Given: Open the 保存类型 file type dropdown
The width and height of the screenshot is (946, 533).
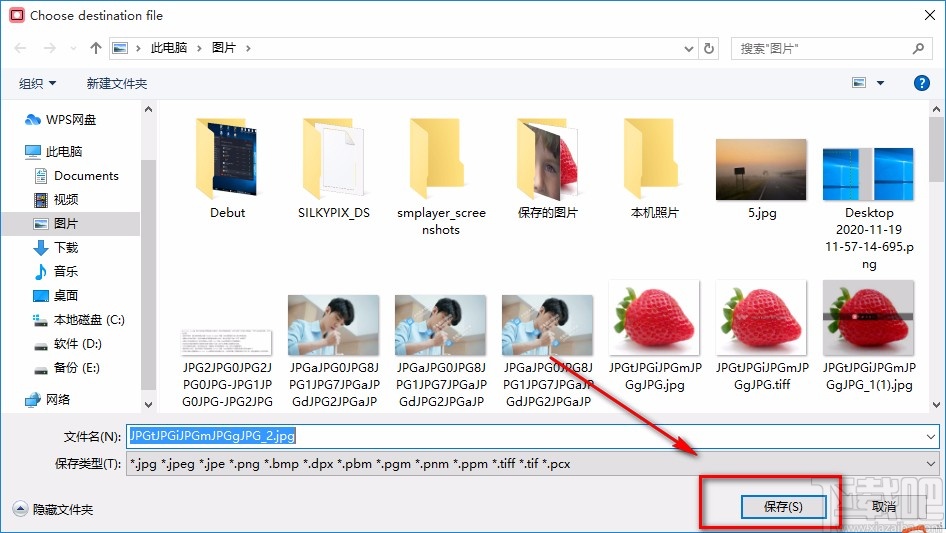Looking at the screenshot, I should pos(532,464).
